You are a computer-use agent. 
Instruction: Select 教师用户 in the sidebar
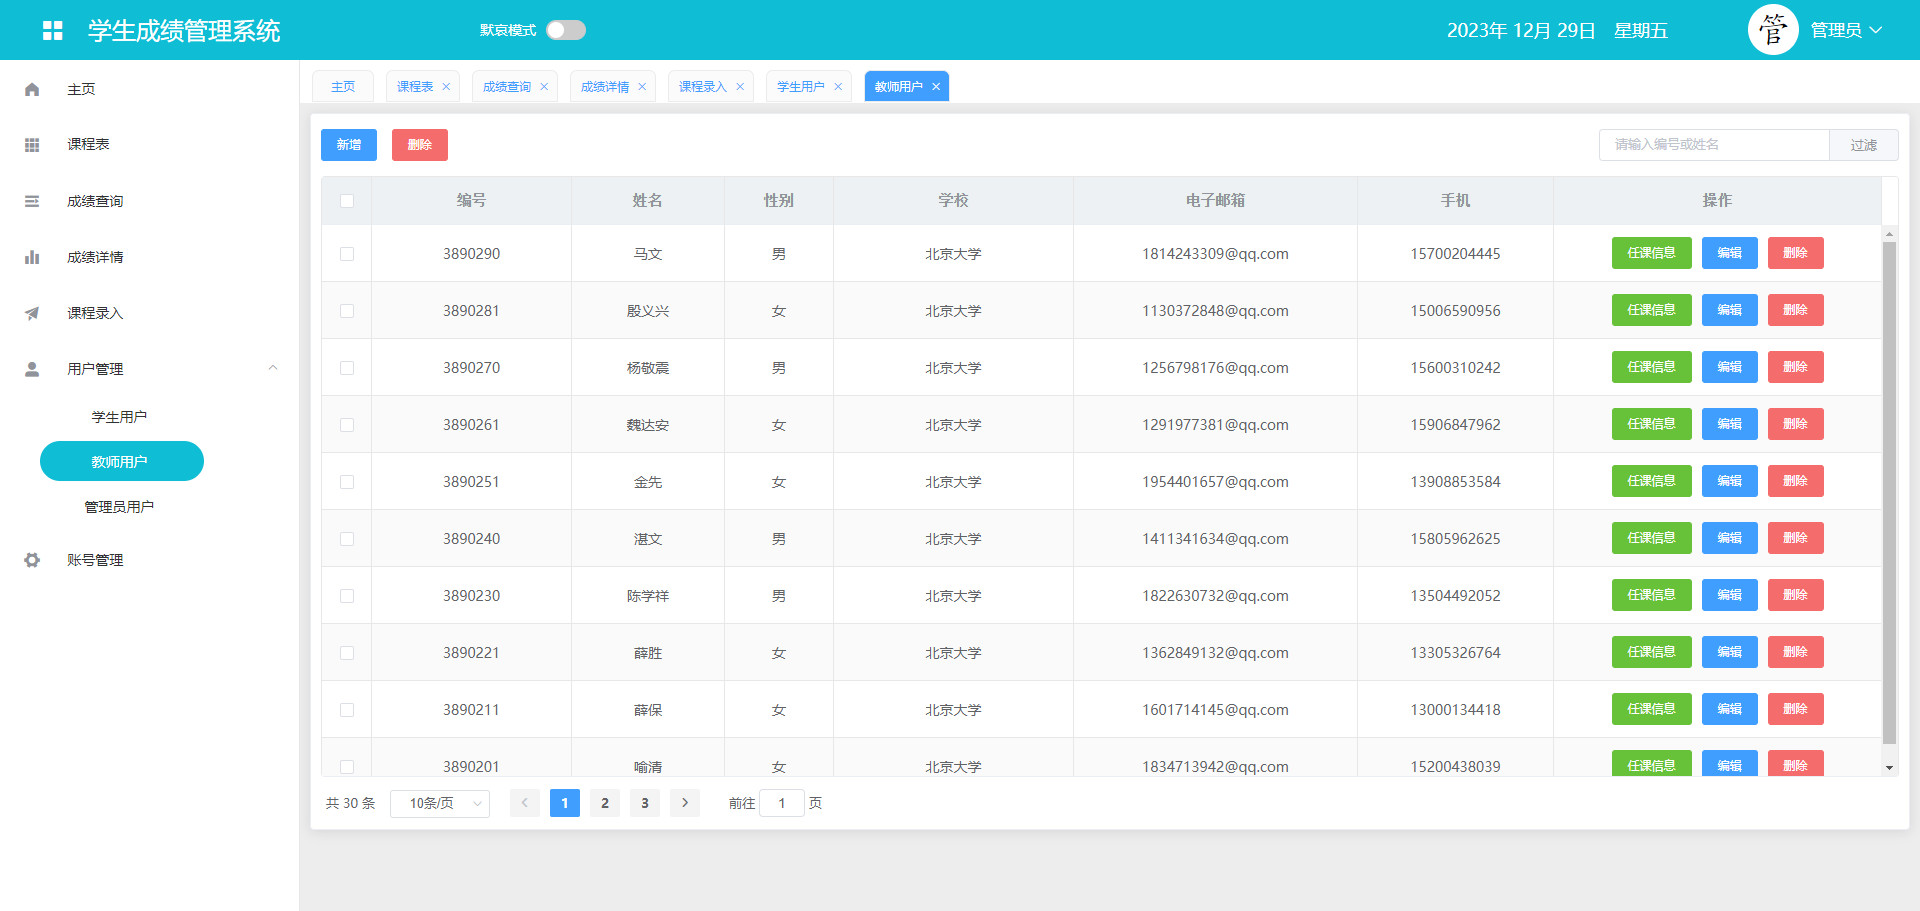click(122, 461)
